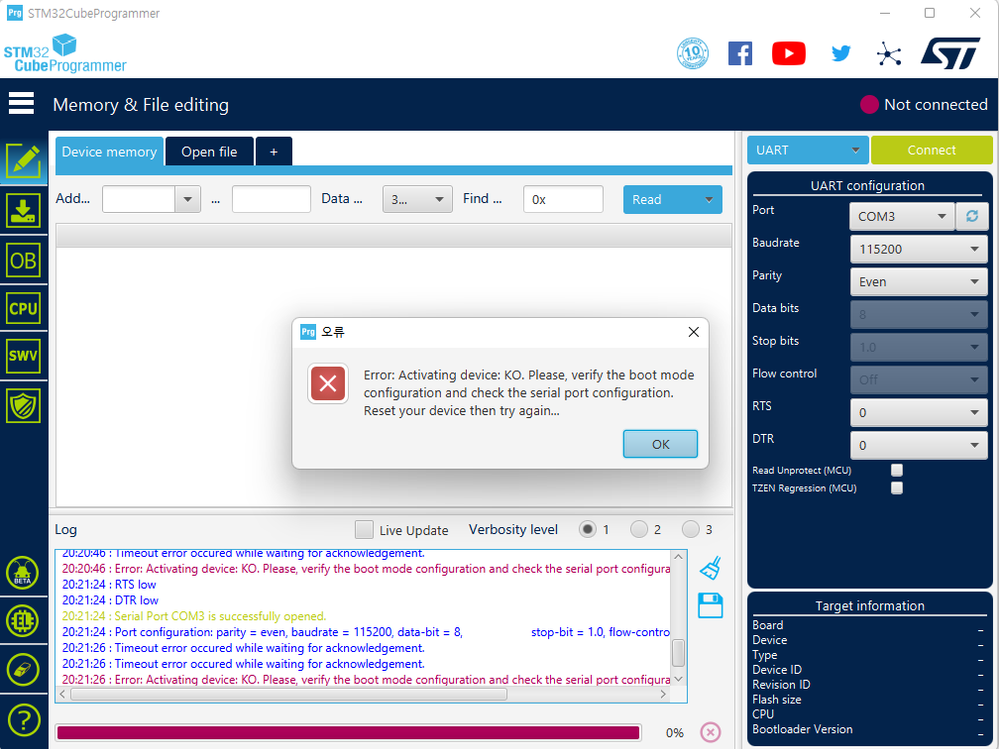Click the log horizontal scrollbar

tap(289, 694)
